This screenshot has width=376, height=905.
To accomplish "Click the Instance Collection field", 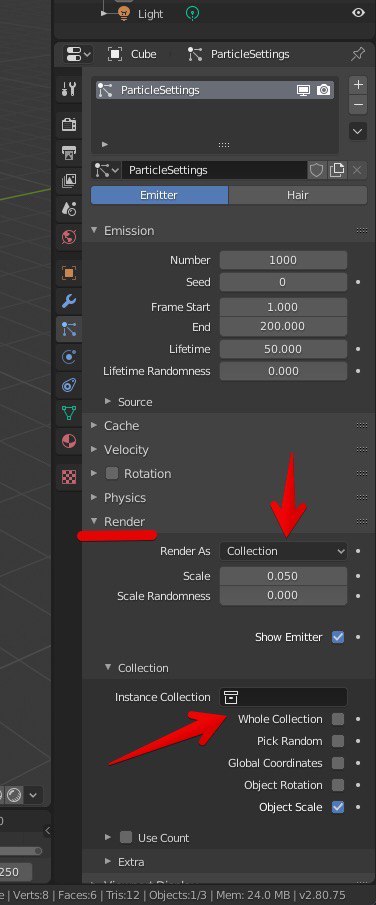I will 283,697.
